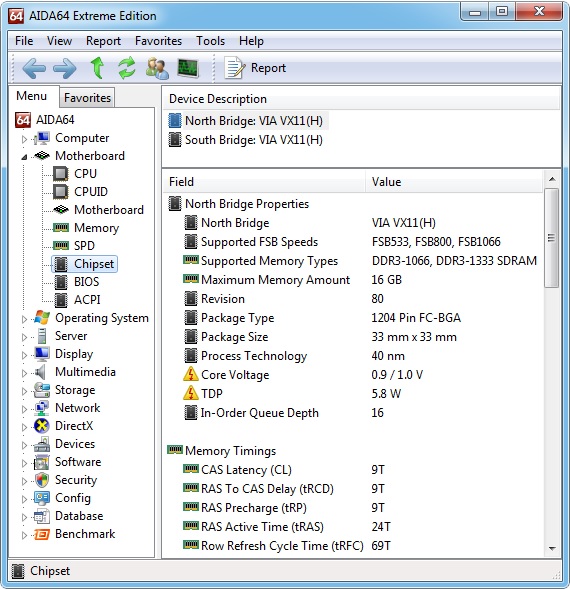
Task: Click the vertical scrollbar thumb
Action: [551, 238]
